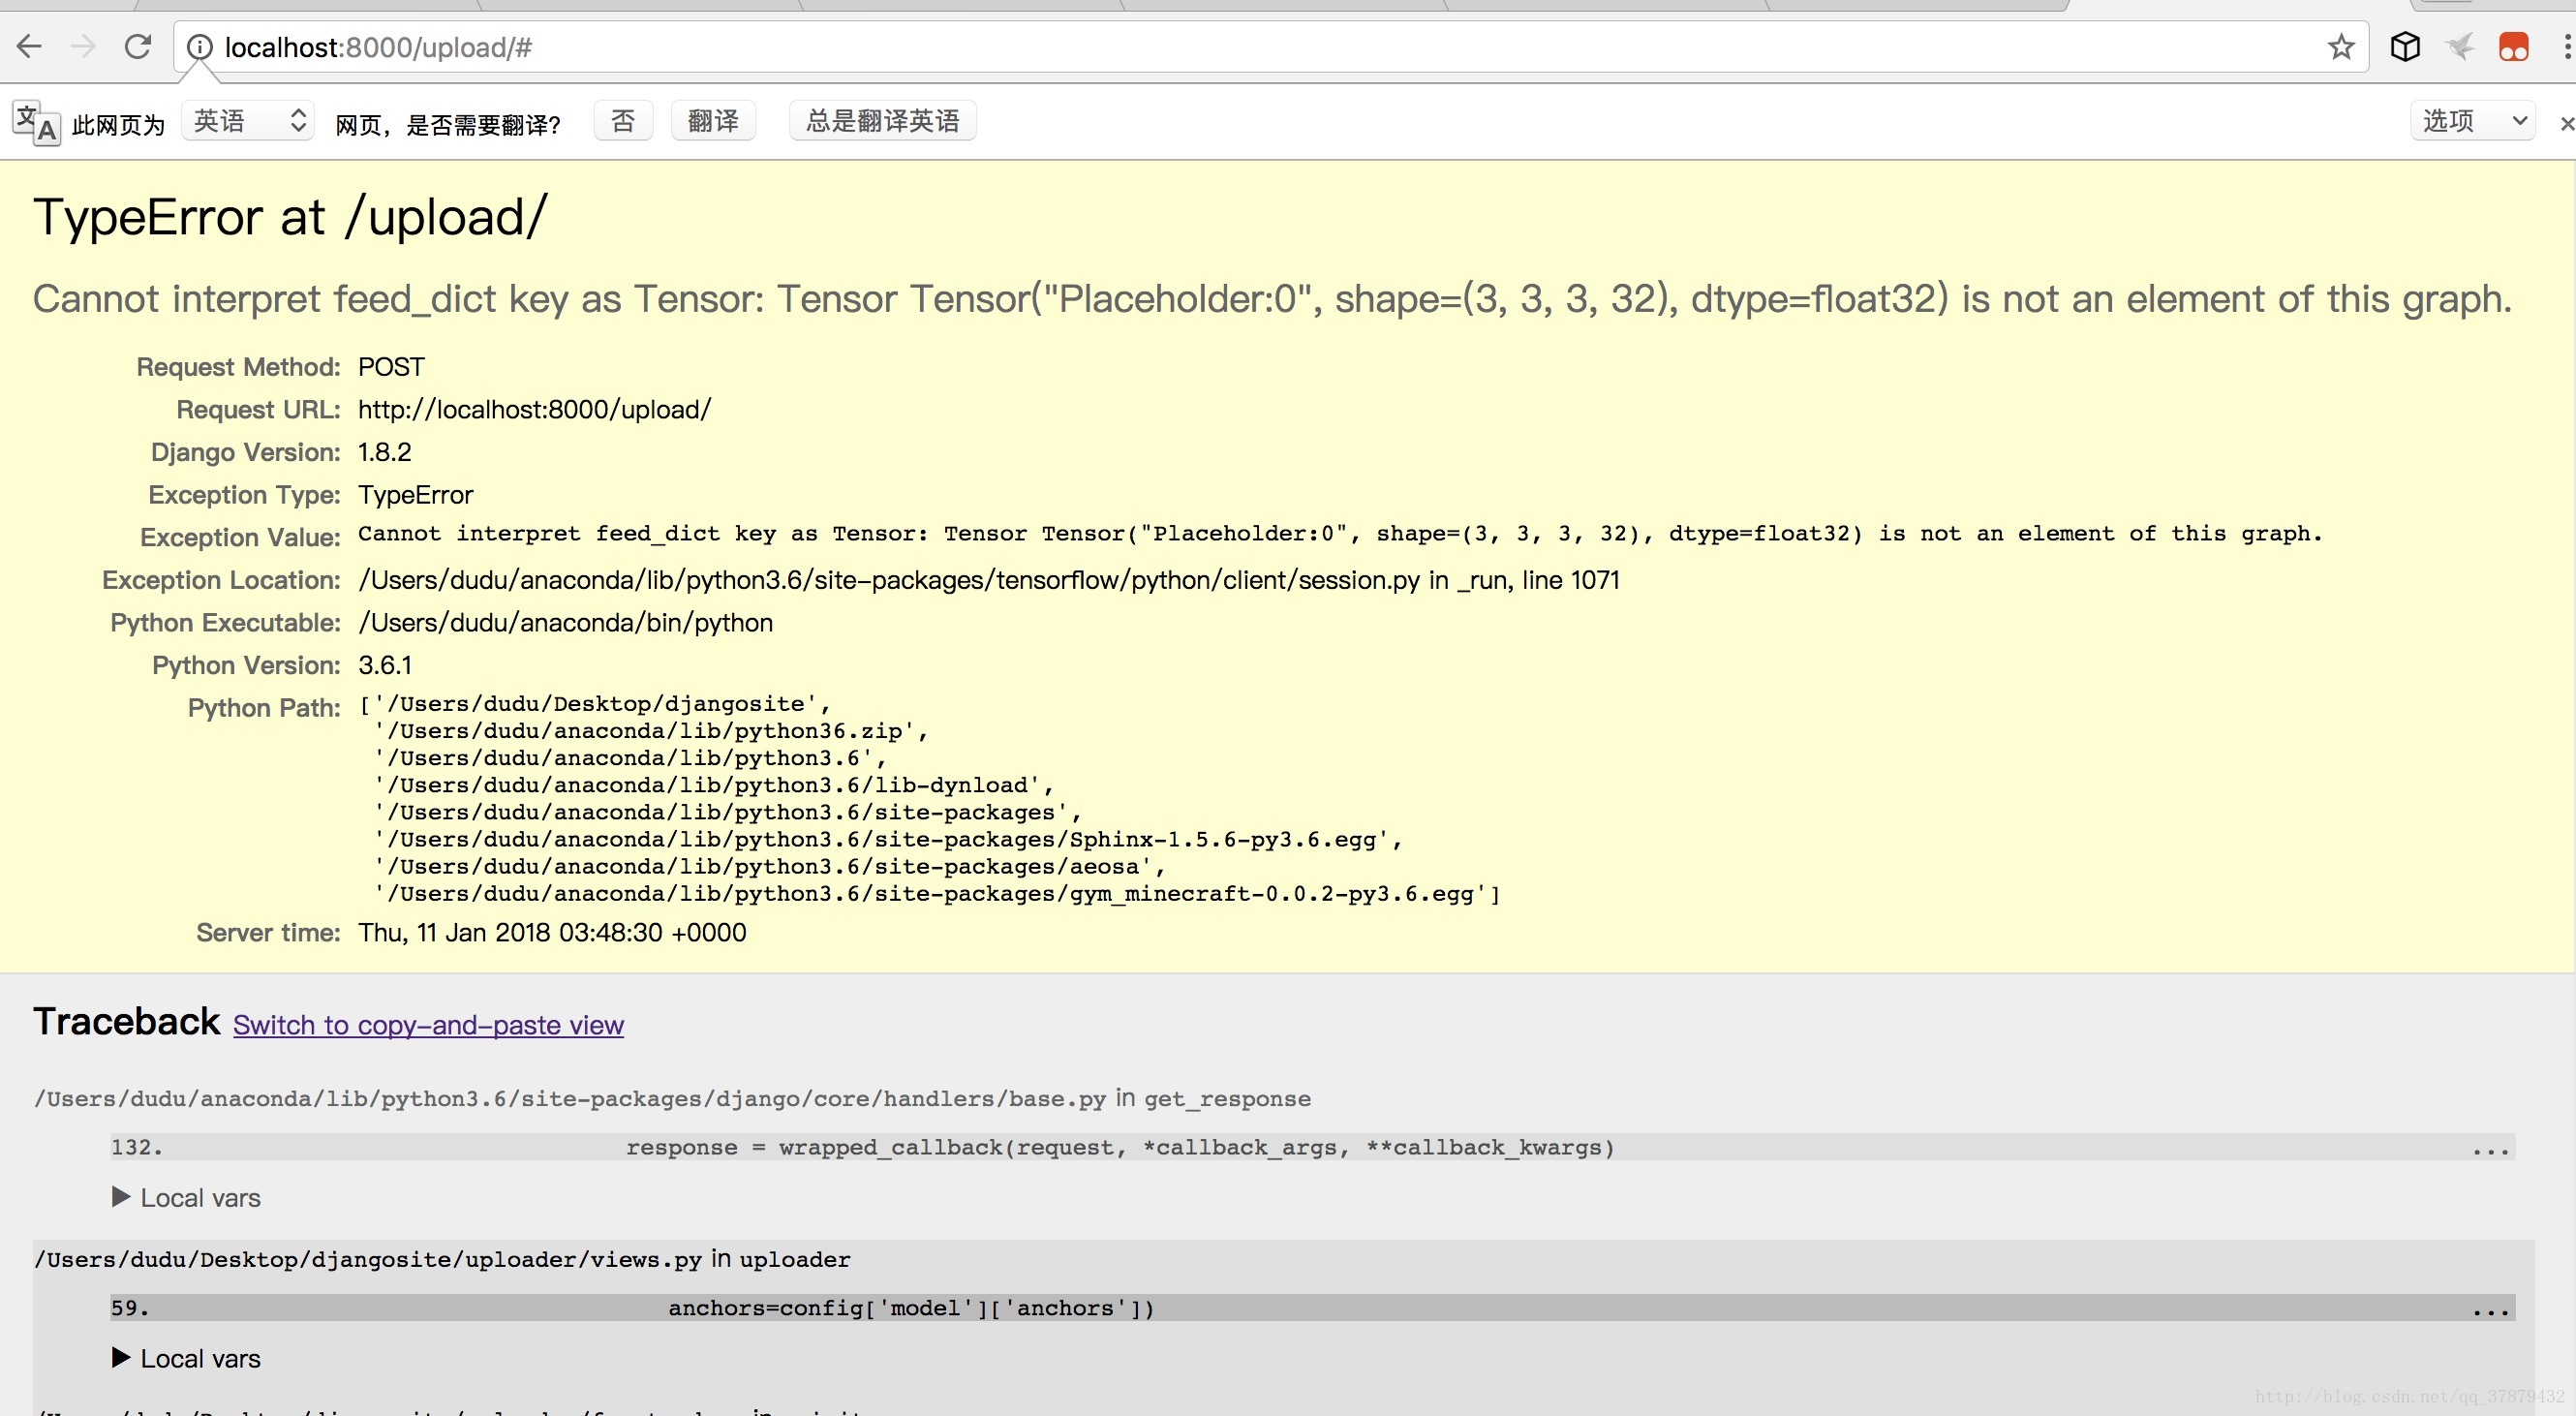This screenshot has width=2576, height=1416.
Task: Go back with the browser back arrow
Action: click(29, 46)
